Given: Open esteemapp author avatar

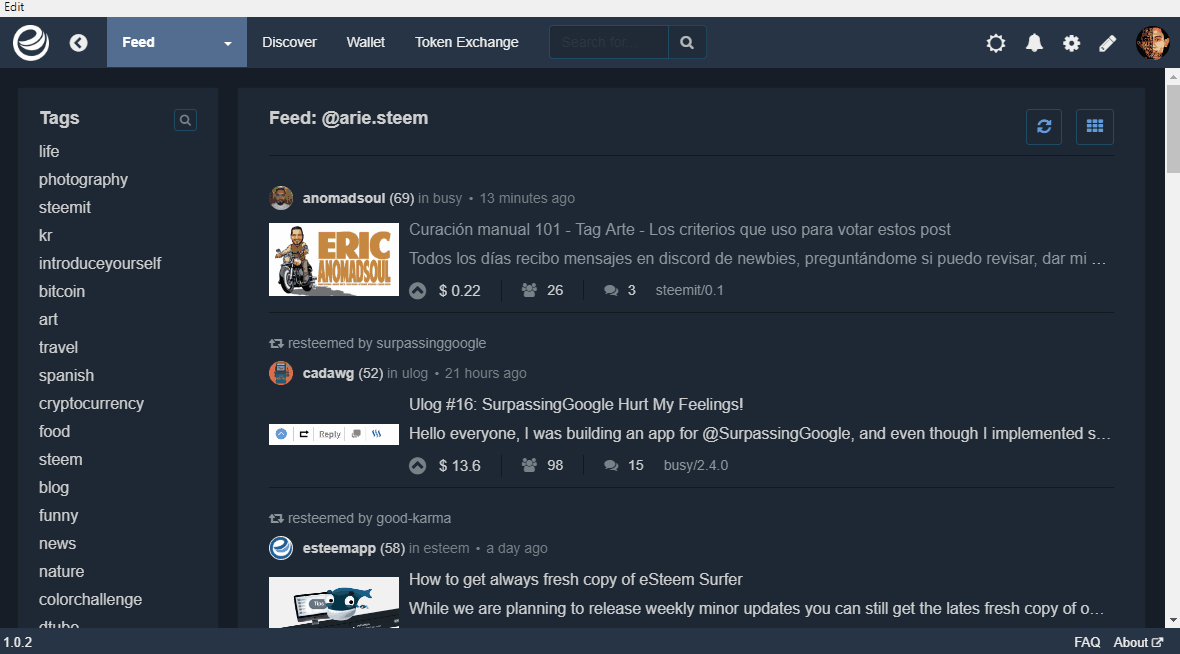Looking at the screenshot, I should click(281, 548).
